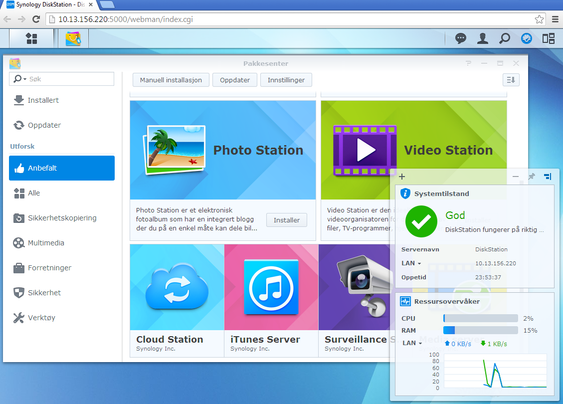Open the pilot view layout icon
This screenshot has width=563, height=404.
tap(548, 38)
